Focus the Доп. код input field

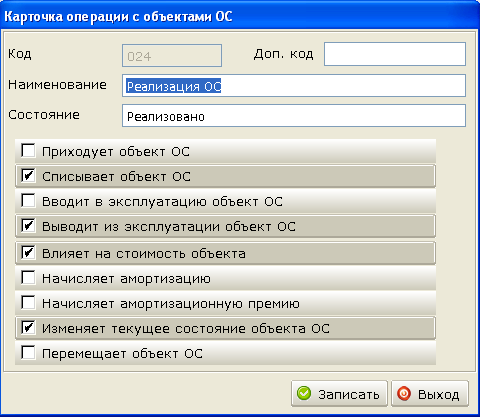coord(395,54)
